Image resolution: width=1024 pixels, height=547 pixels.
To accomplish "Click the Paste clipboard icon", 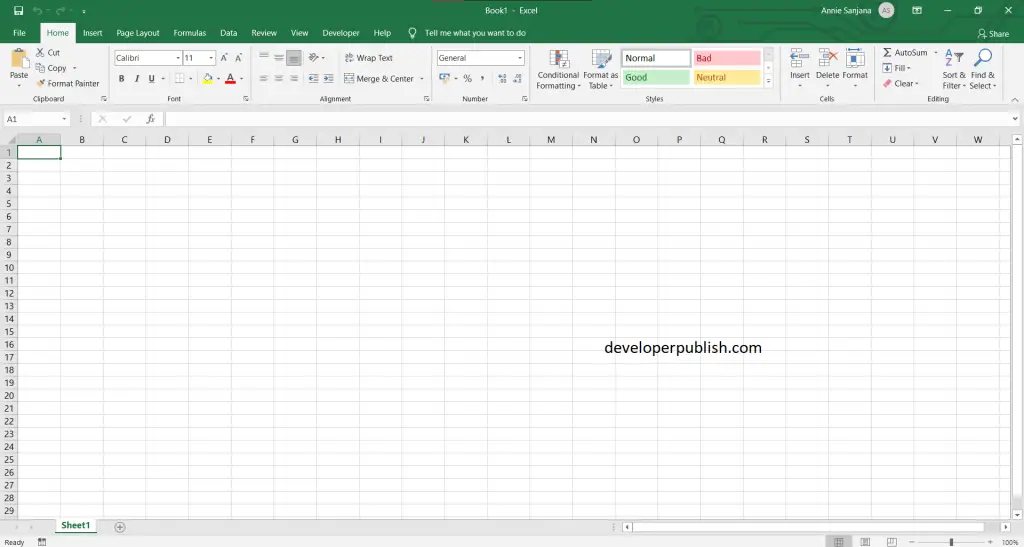I will pos(20,59).
